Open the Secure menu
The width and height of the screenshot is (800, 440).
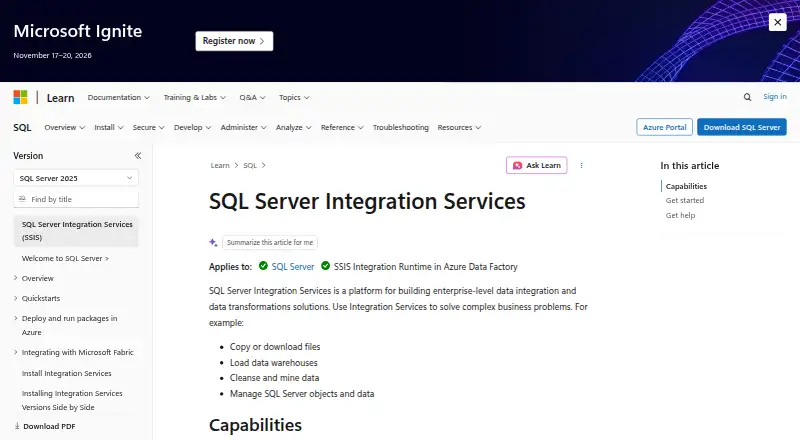pos(148,127)
